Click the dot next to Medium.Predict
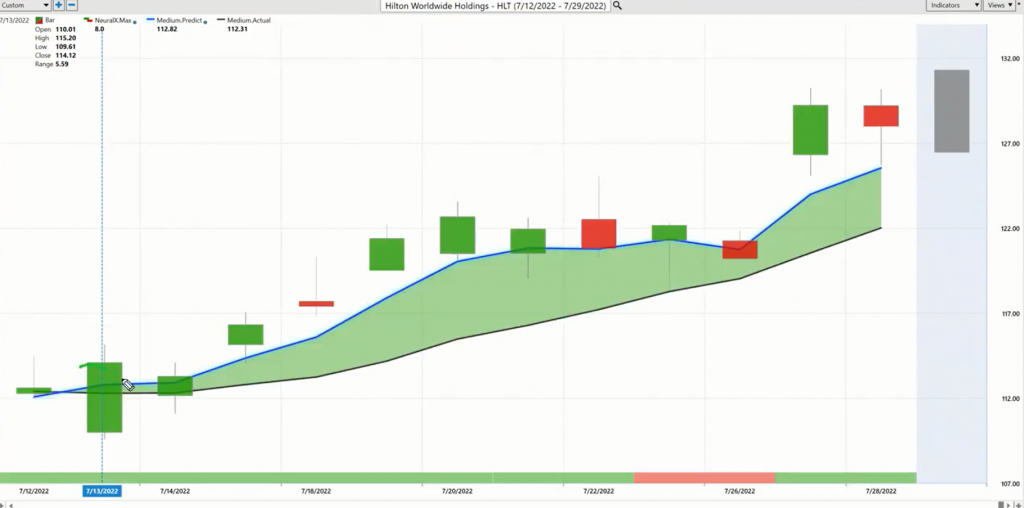The width and height of the screenshot is (1024, 508). [206, 22]
